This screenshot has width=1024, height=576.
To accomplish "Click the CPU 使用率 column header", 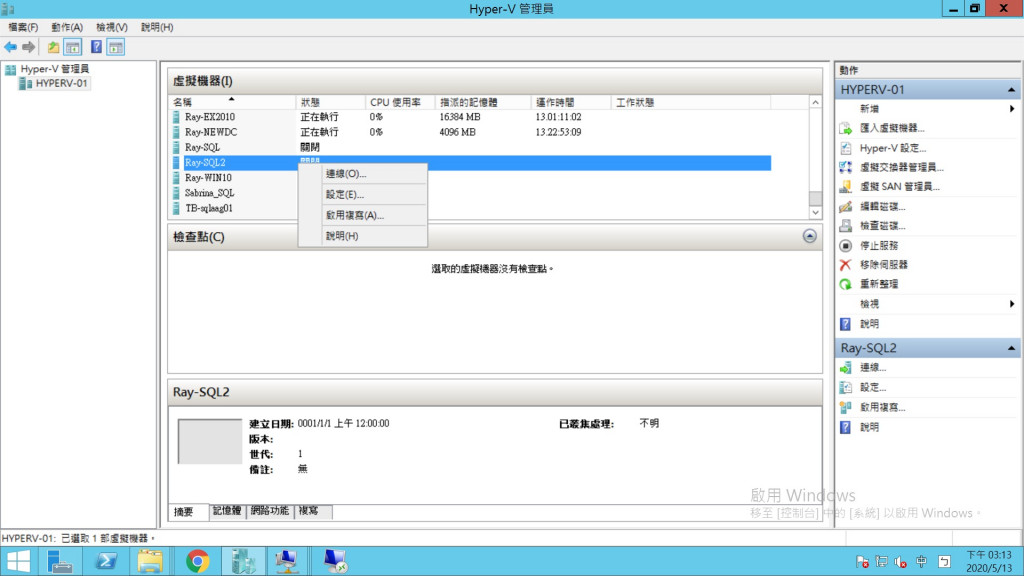I will pyautogui.click(x=400, y=102).
